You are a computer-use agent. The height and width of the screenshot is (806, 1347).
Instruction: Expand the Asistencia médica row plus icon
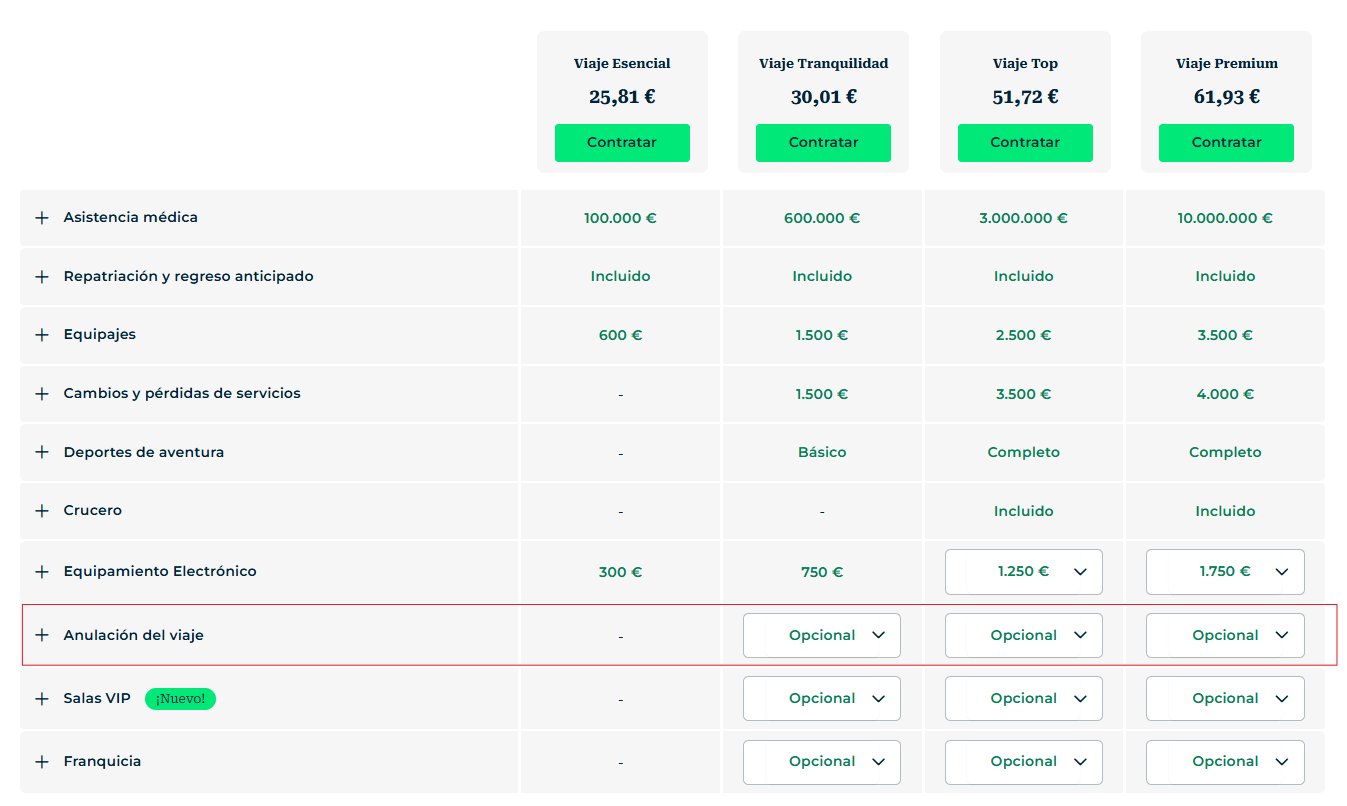click(x=42, y=218)
